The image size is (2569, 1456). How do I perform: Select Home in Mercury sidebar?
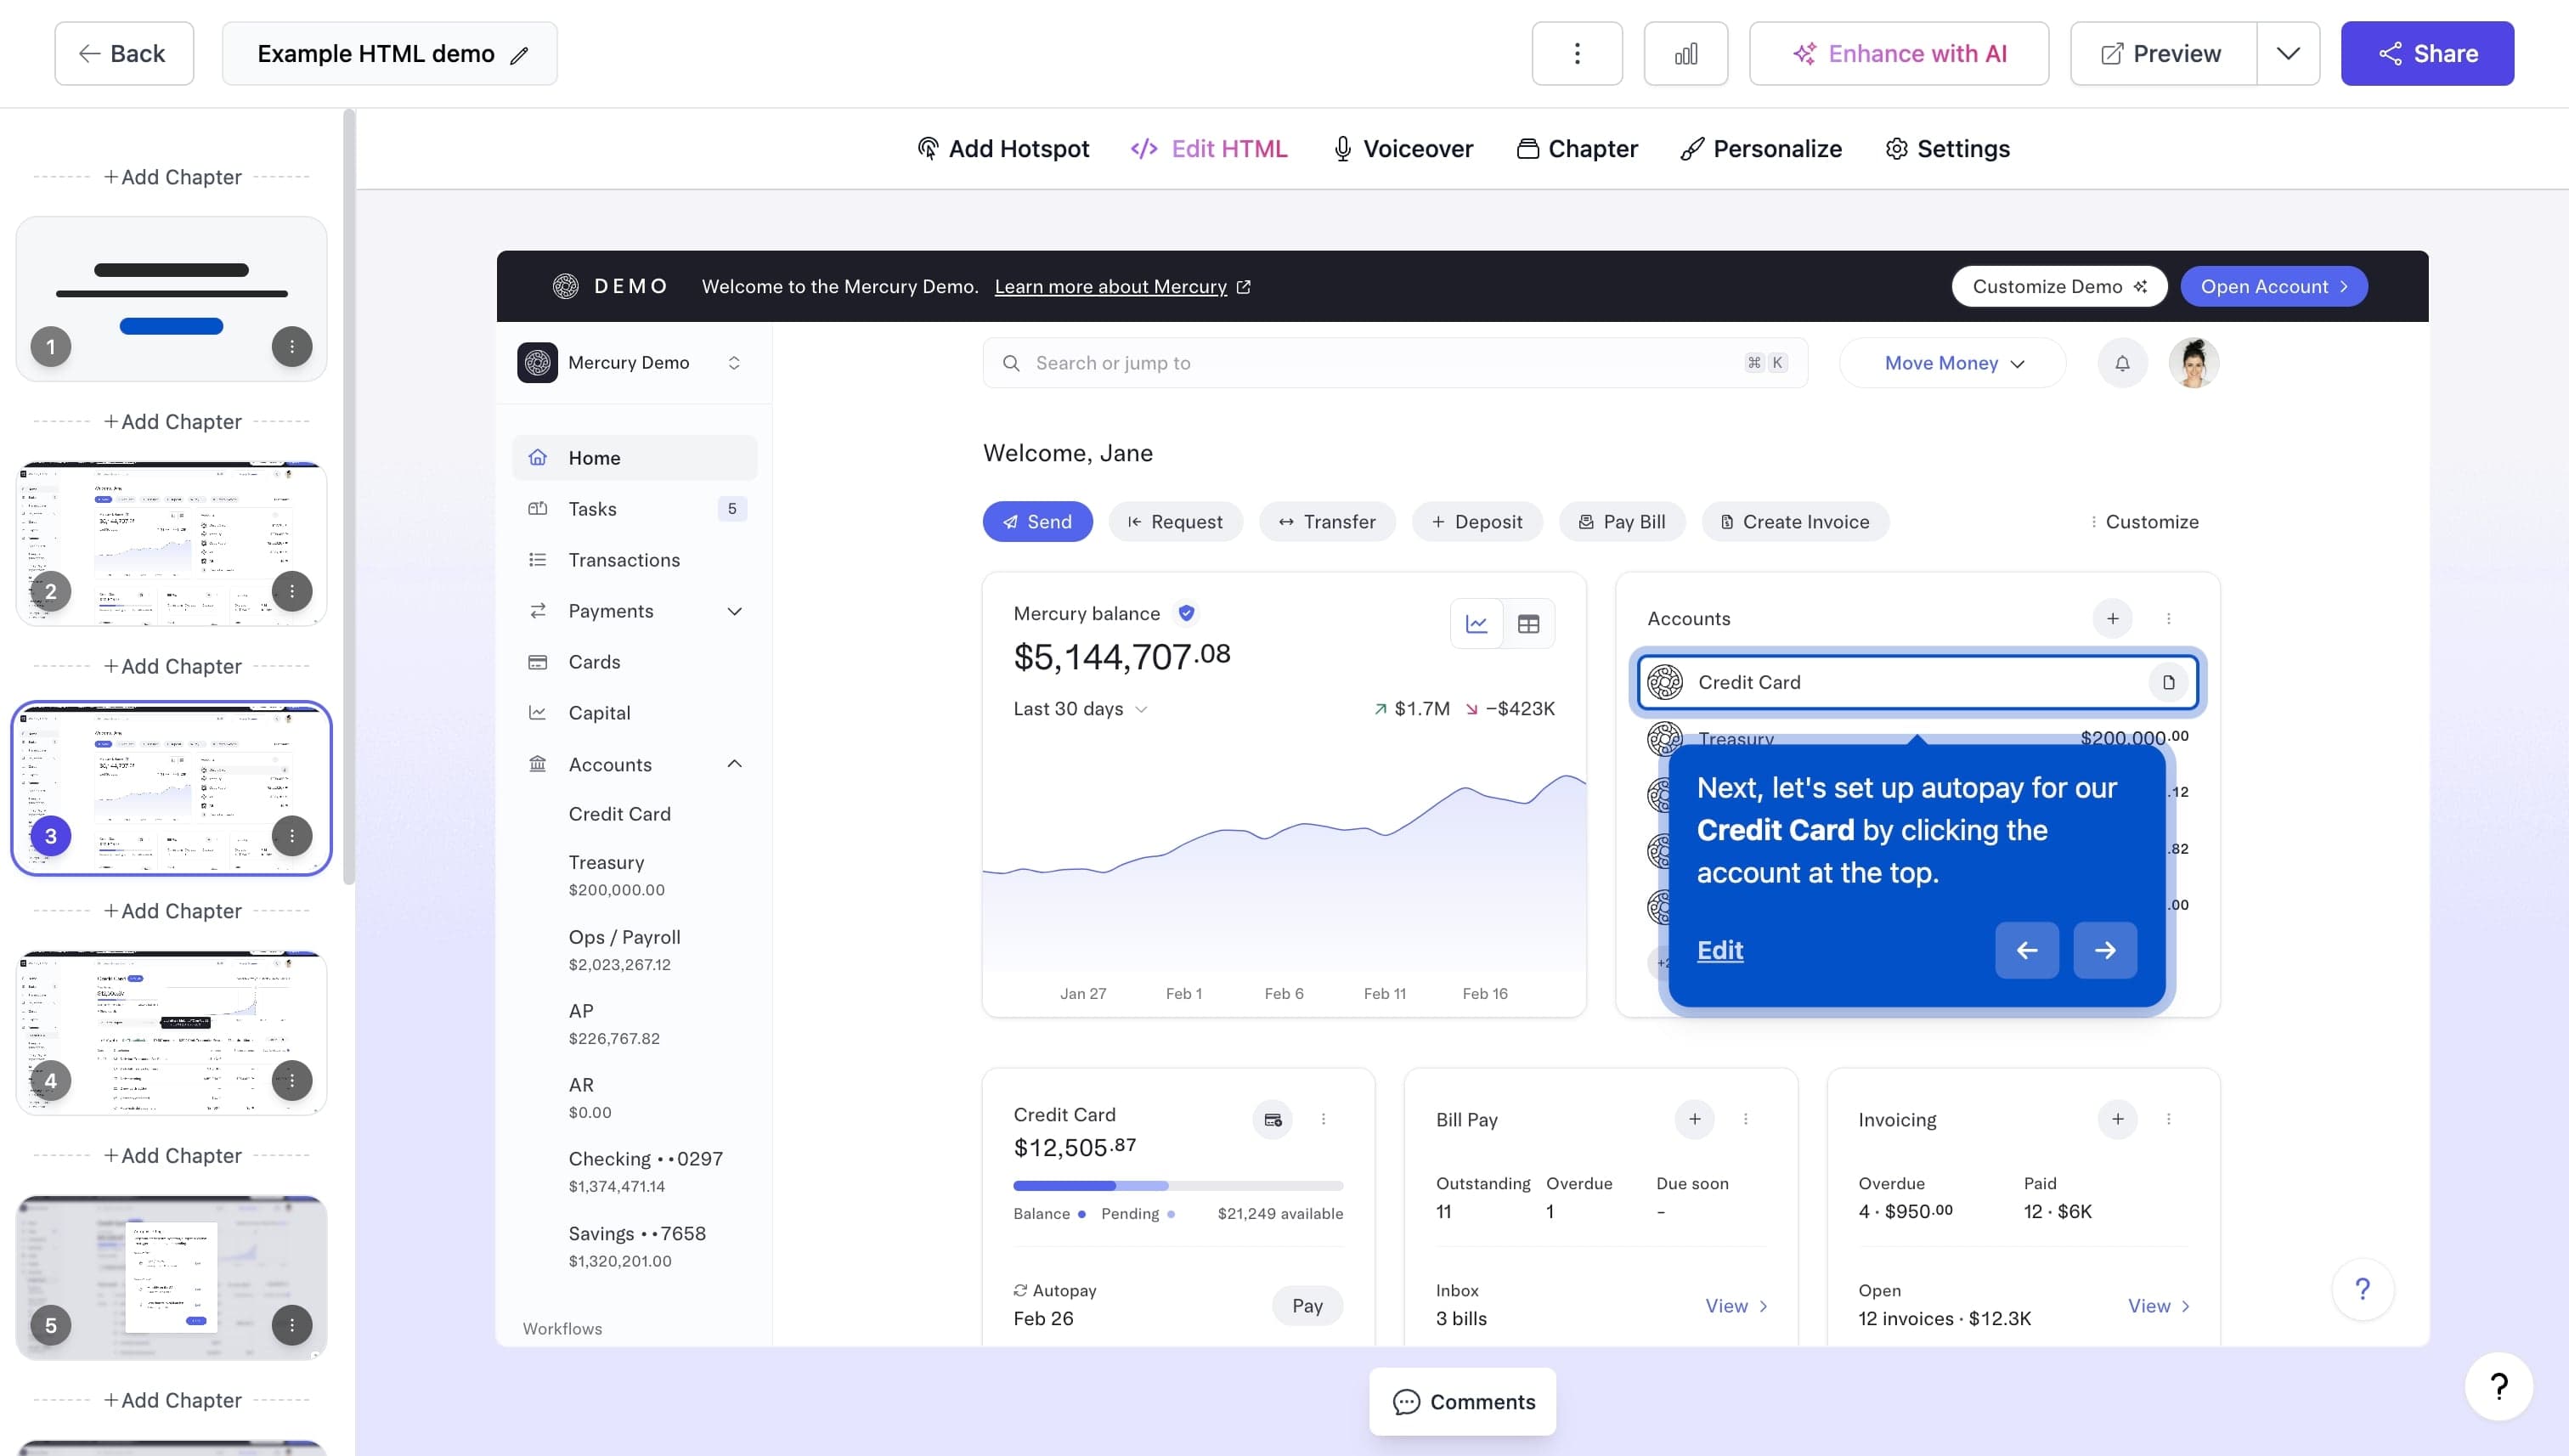[635, 458]
